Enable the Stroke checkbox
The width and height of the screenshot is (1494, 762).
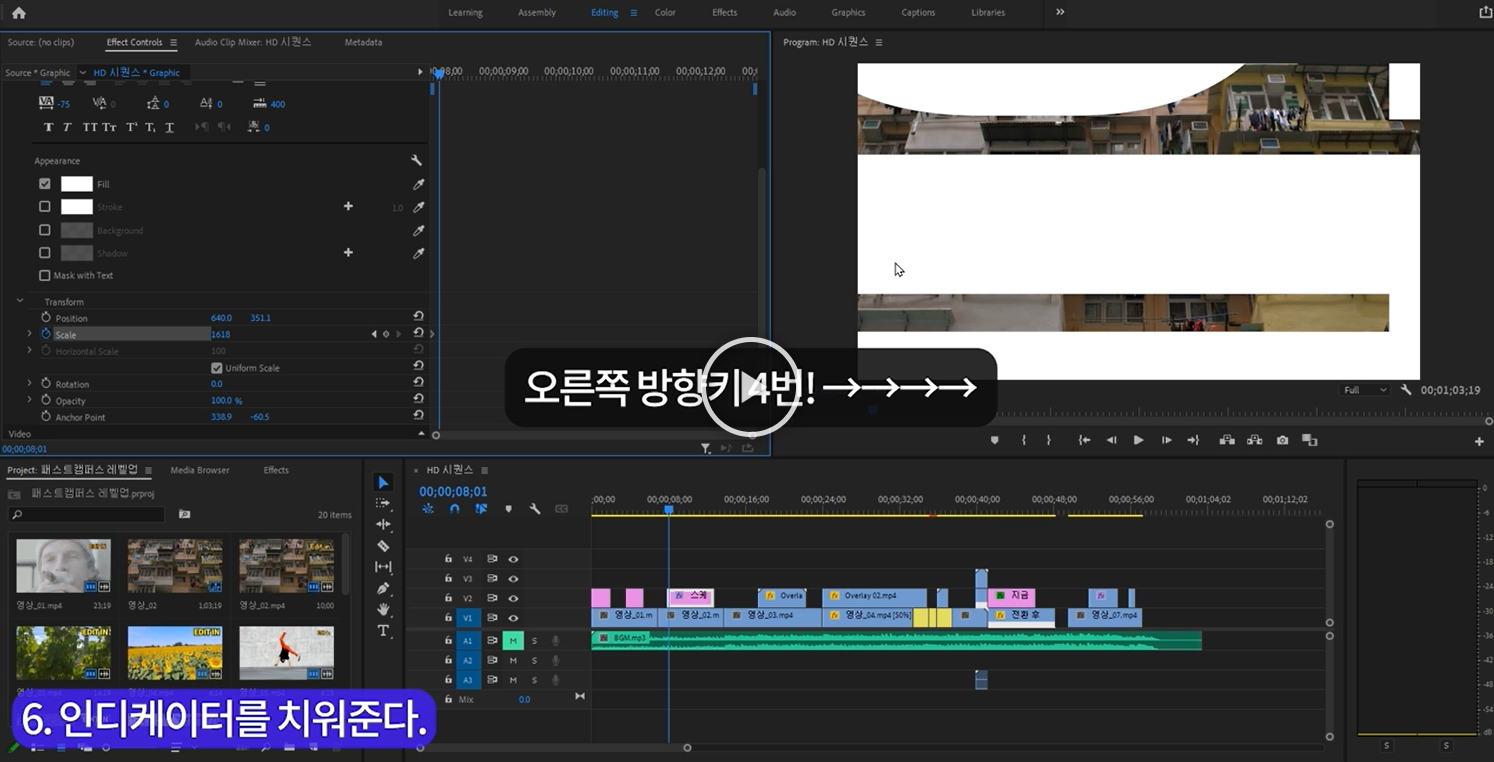(44, 207)
